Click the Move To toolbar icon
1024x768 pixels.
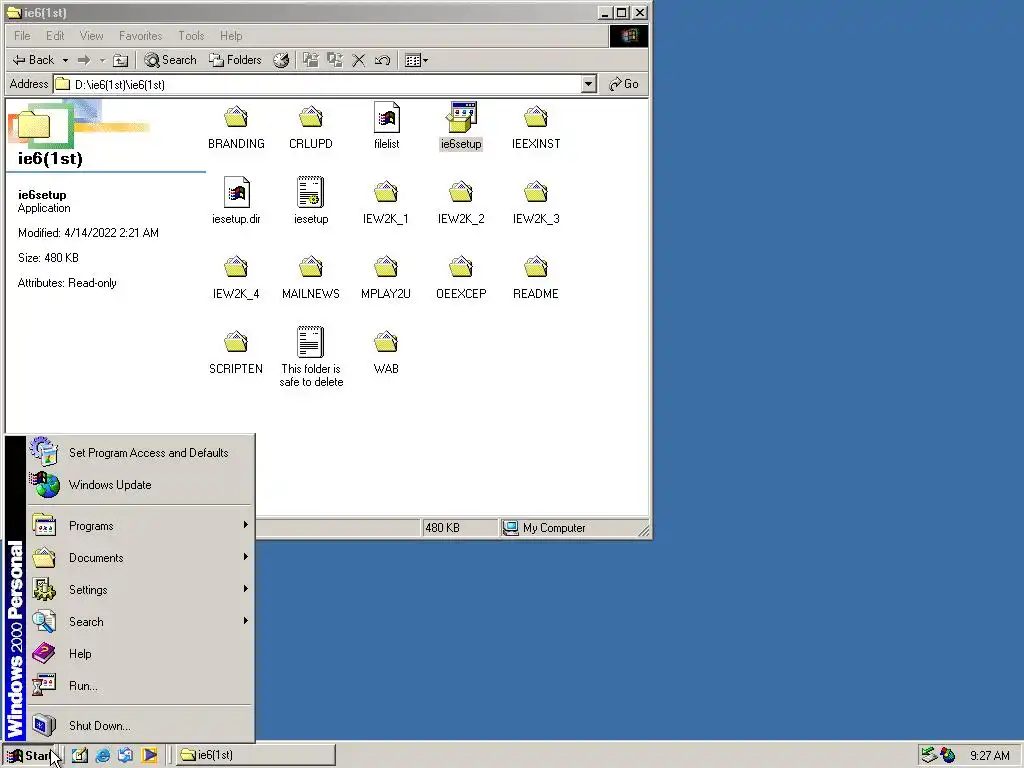click(311, 60)
